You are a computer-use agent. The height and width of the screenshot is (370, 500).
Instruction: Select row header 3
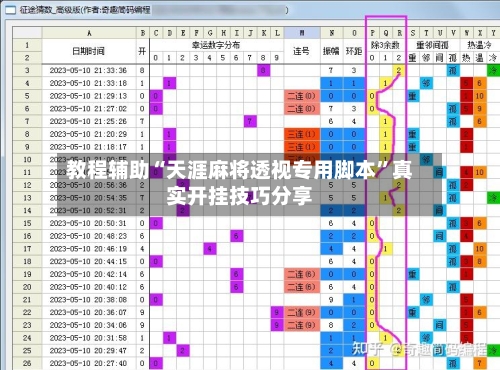(27, 70)
